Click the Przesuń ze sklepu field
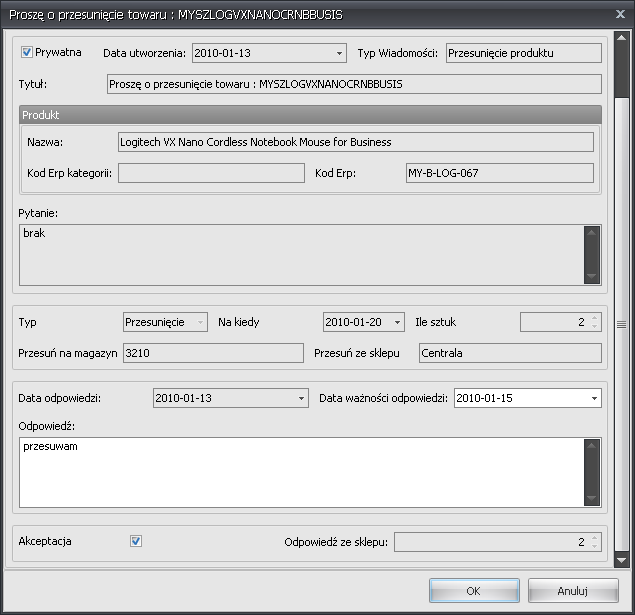The width and height of the screenshot is (635, 615). coord(510,353)
